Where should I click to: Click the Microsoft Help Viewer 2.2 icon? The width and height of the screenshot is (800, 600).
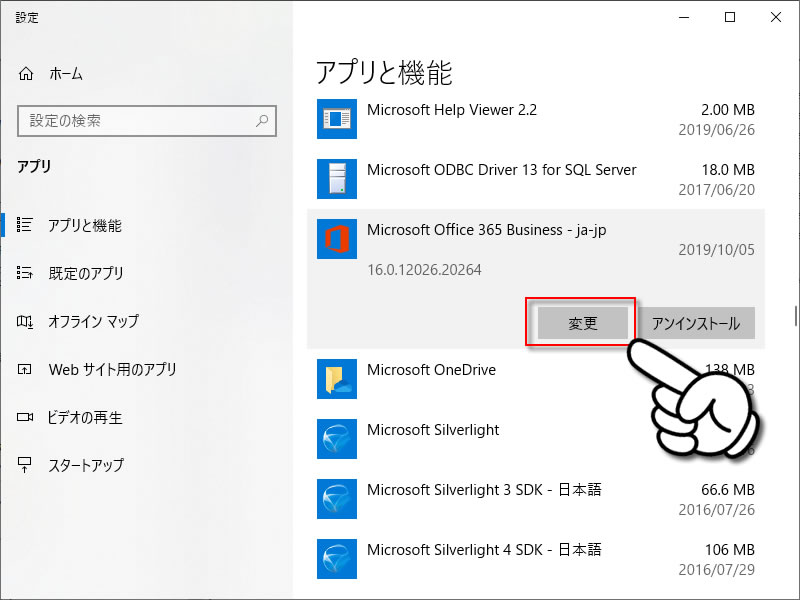pyautogui.click(x=337, y=119)
